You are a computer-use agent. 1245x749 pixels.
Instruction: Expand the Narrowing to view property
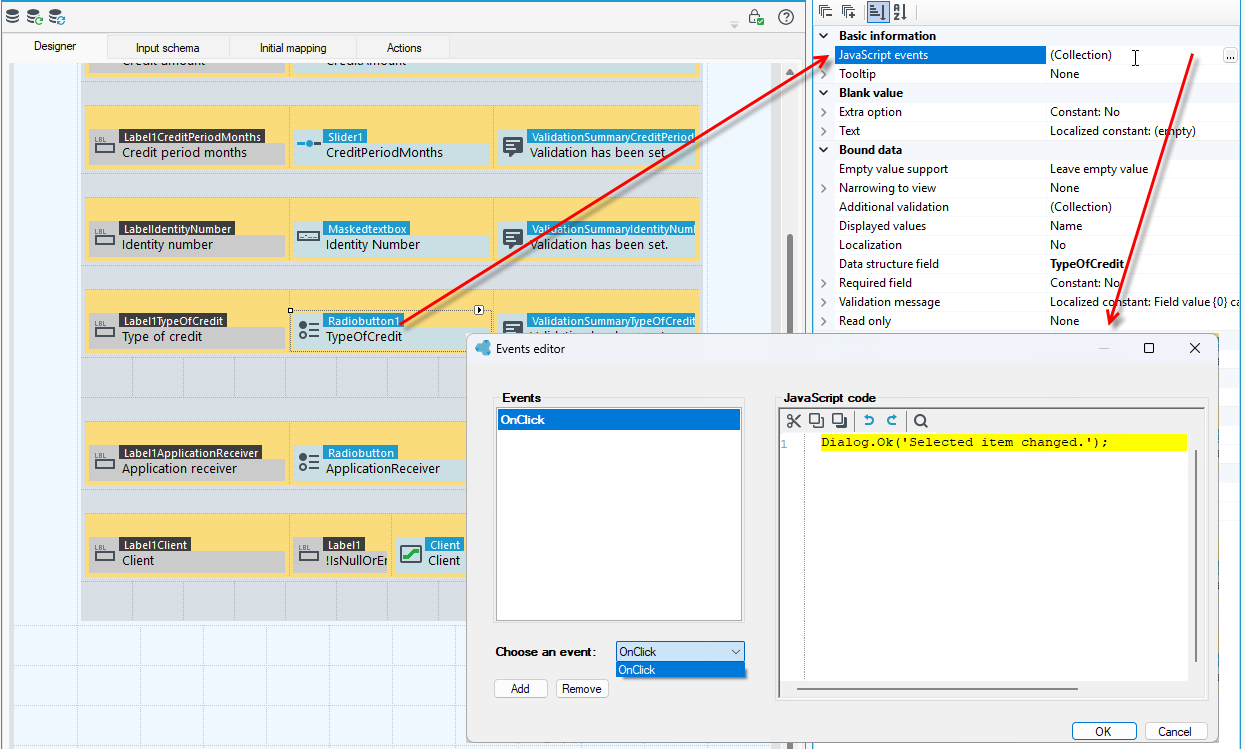(x=824, y=188)
